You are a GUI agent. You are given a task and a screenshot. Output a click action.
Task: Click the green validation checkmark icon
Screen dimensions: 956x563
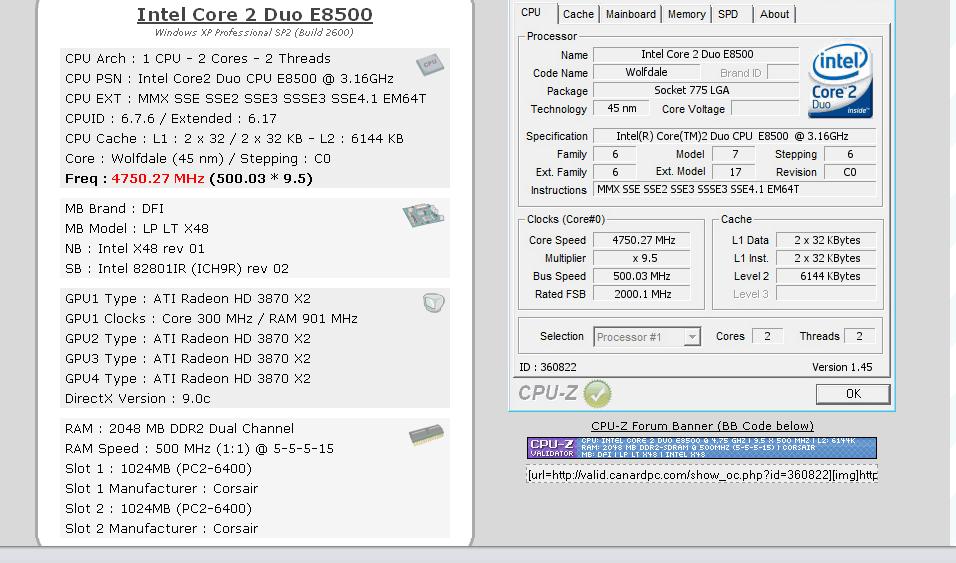tap(597, 393)
